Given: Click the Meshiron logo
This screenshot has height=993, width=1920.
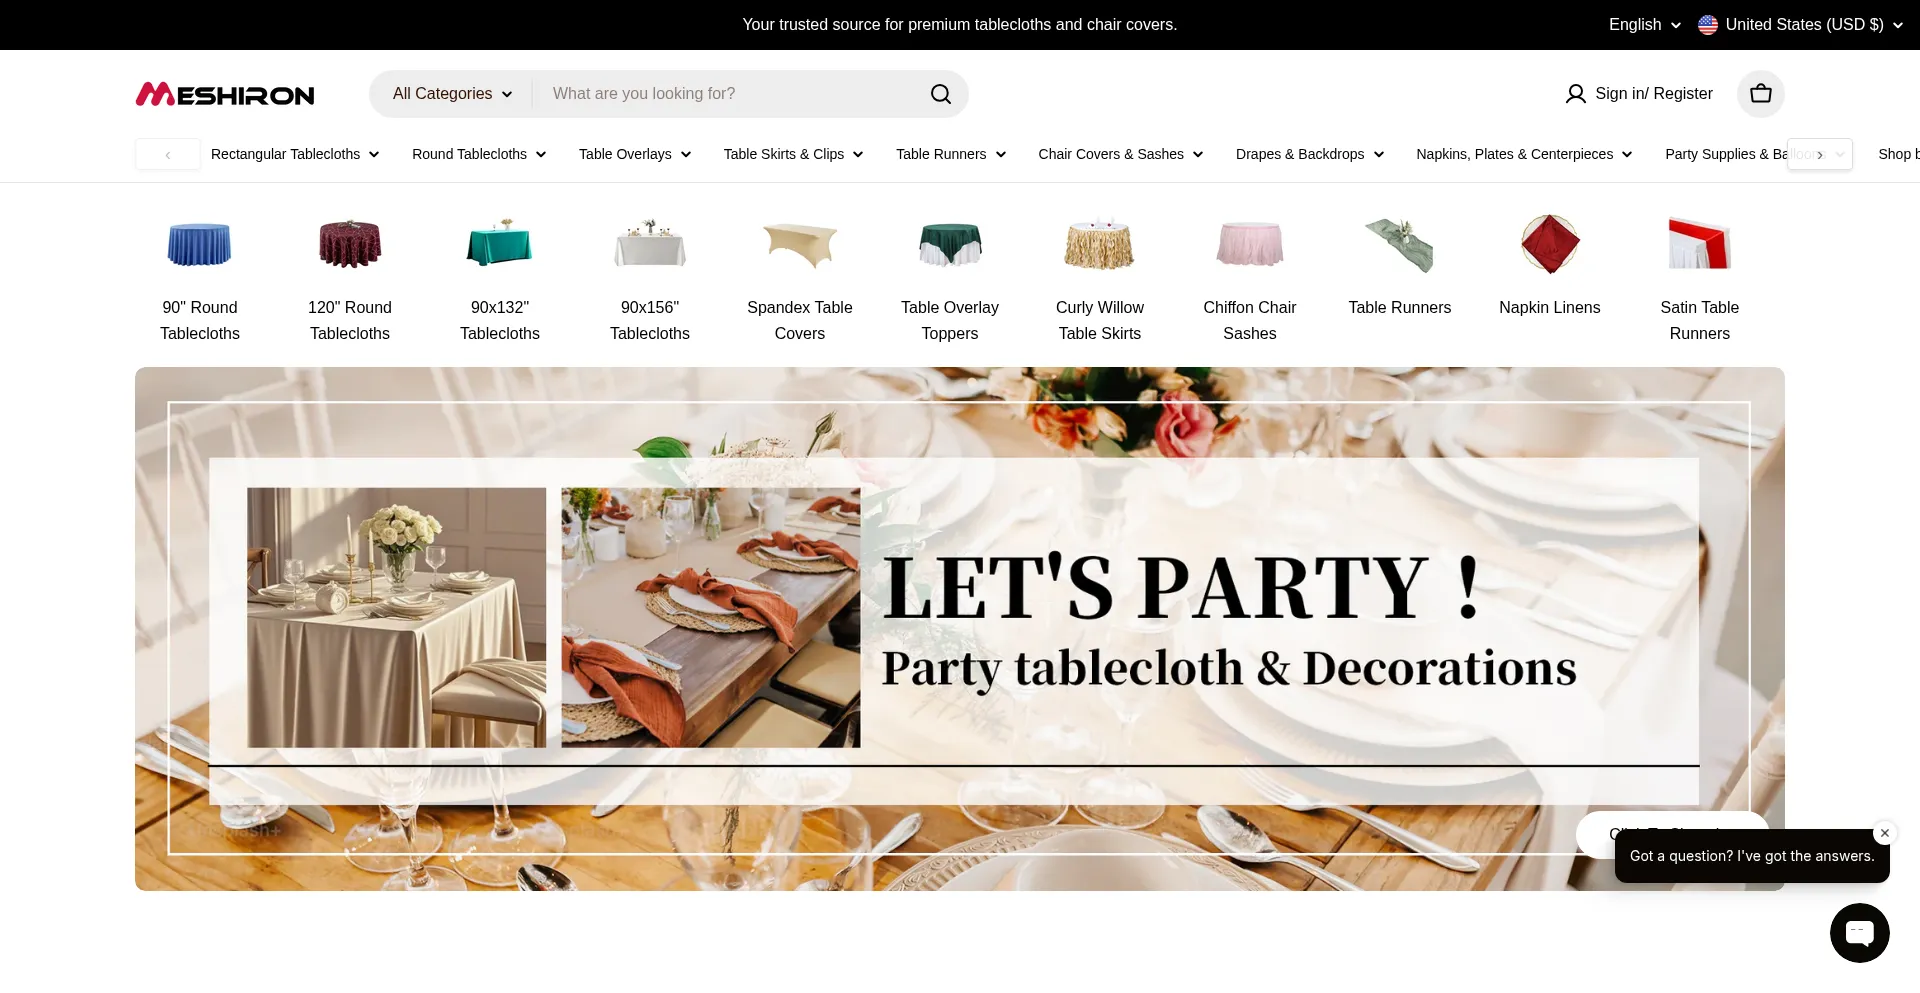Looking at the screenshot, I should (225, 94).
